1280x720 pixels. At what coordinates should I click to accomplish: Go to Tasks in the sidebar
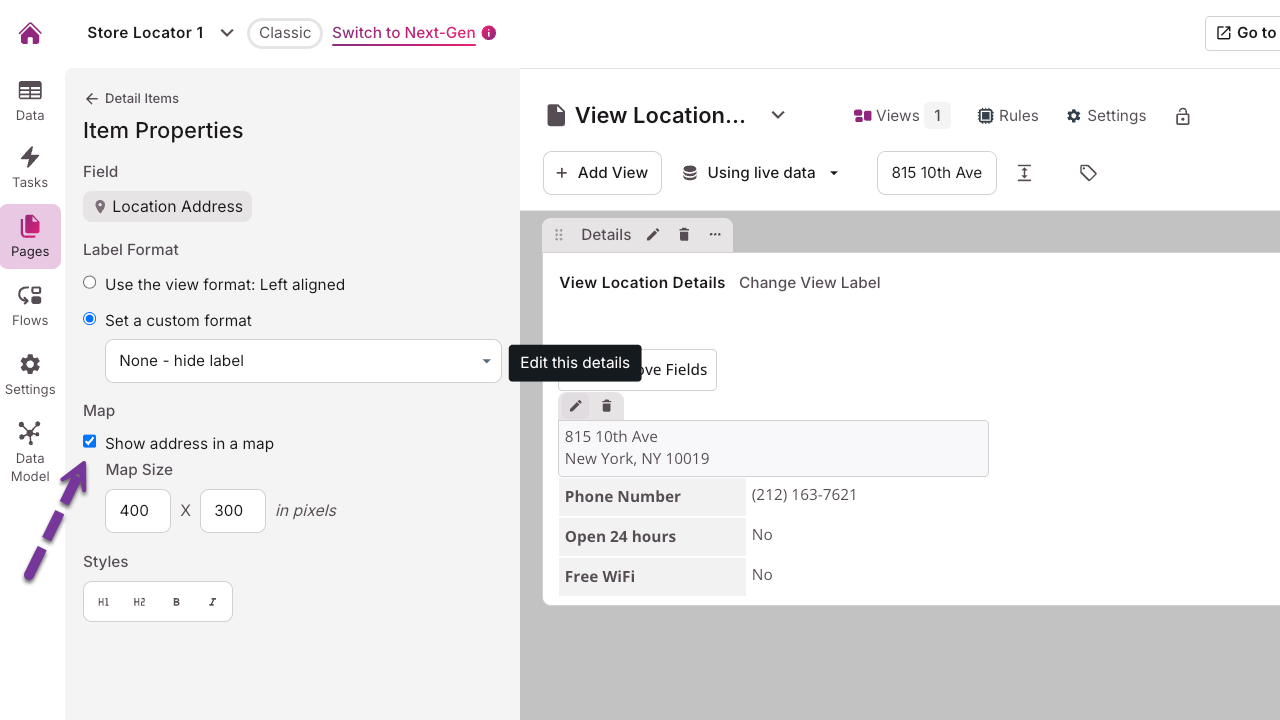coord(30,167)
